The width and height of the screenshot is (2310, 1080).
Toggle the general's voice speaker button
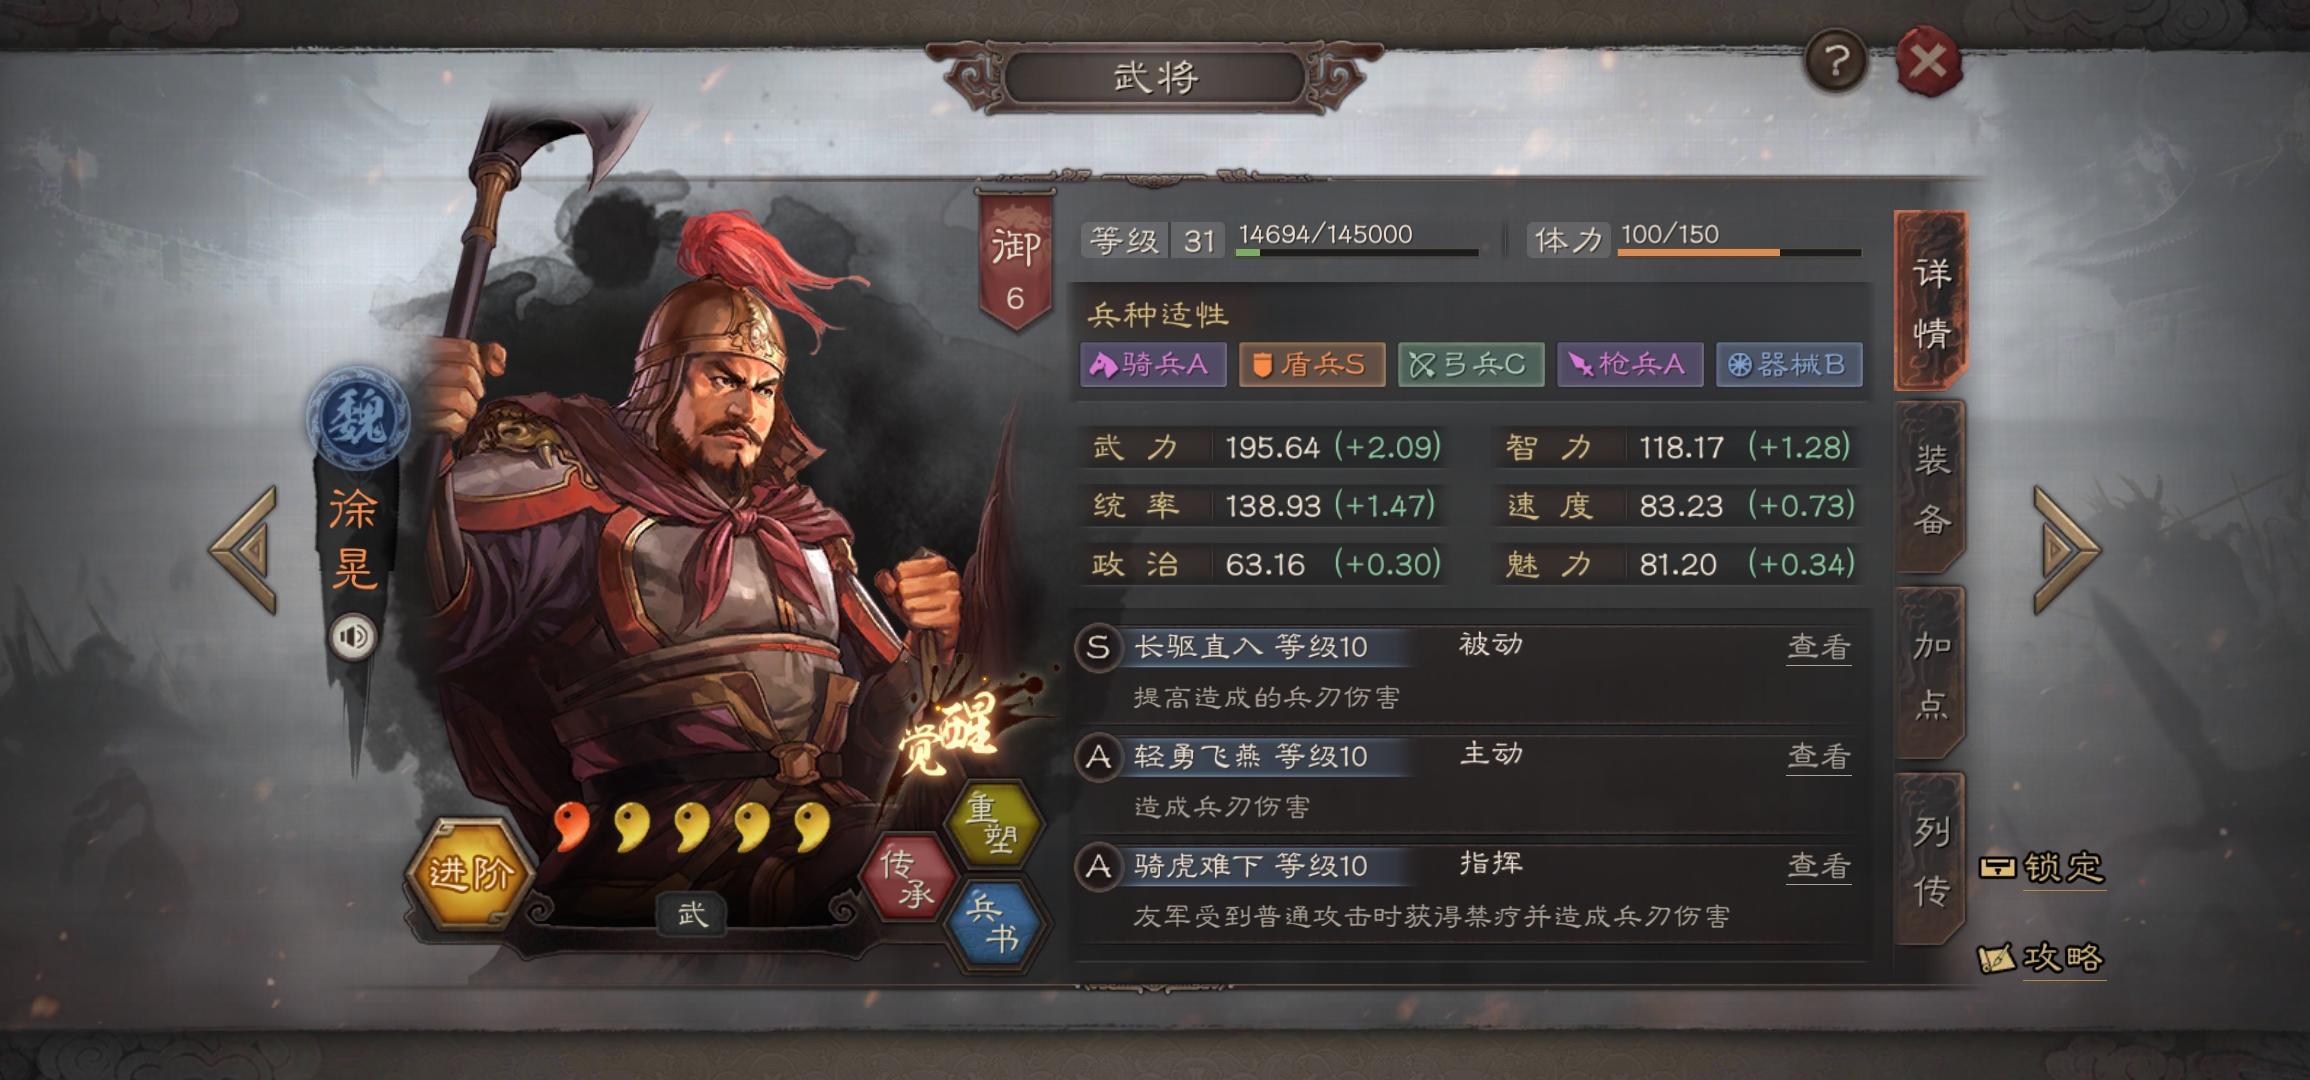tap(354, 637)
